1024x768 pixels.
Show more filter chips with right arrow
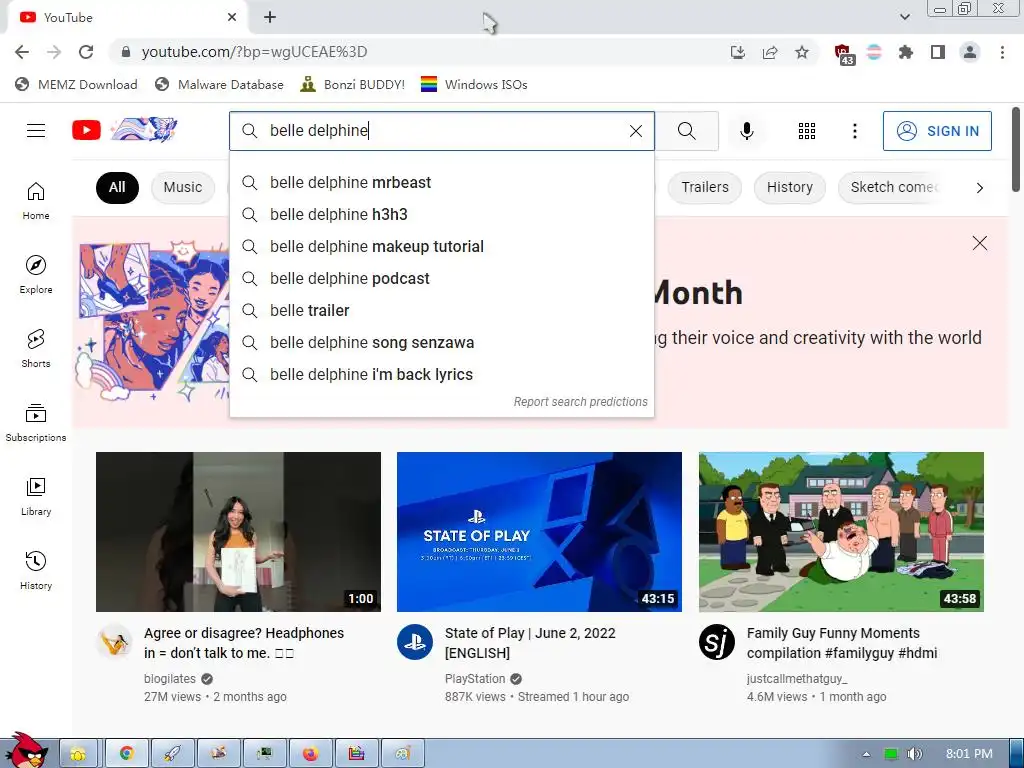tap(979, 188)
